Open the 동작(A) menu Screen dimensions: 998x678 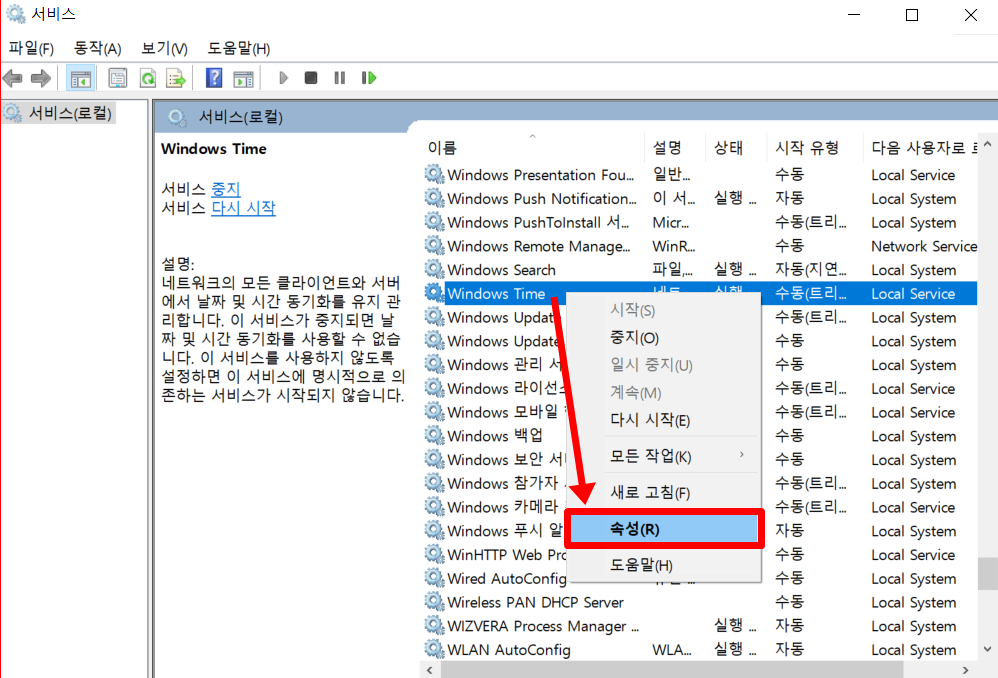click(97, 48)
